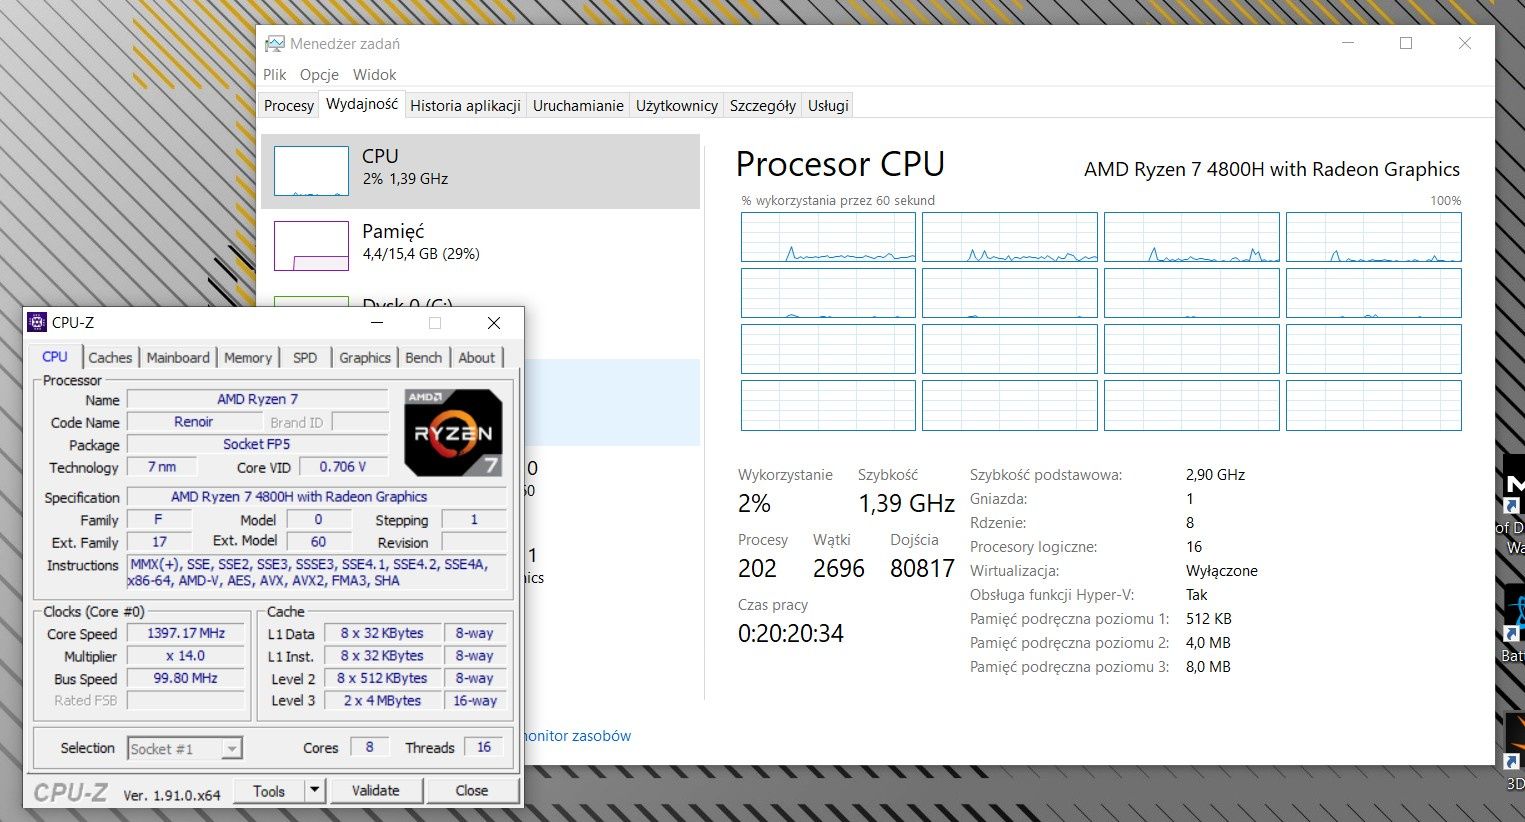Viewport: 1525px width, 822px height.
Task: Click the Core Speed value 1397.17 MHz
Action: pyautogui.click(x=186, y=633)
